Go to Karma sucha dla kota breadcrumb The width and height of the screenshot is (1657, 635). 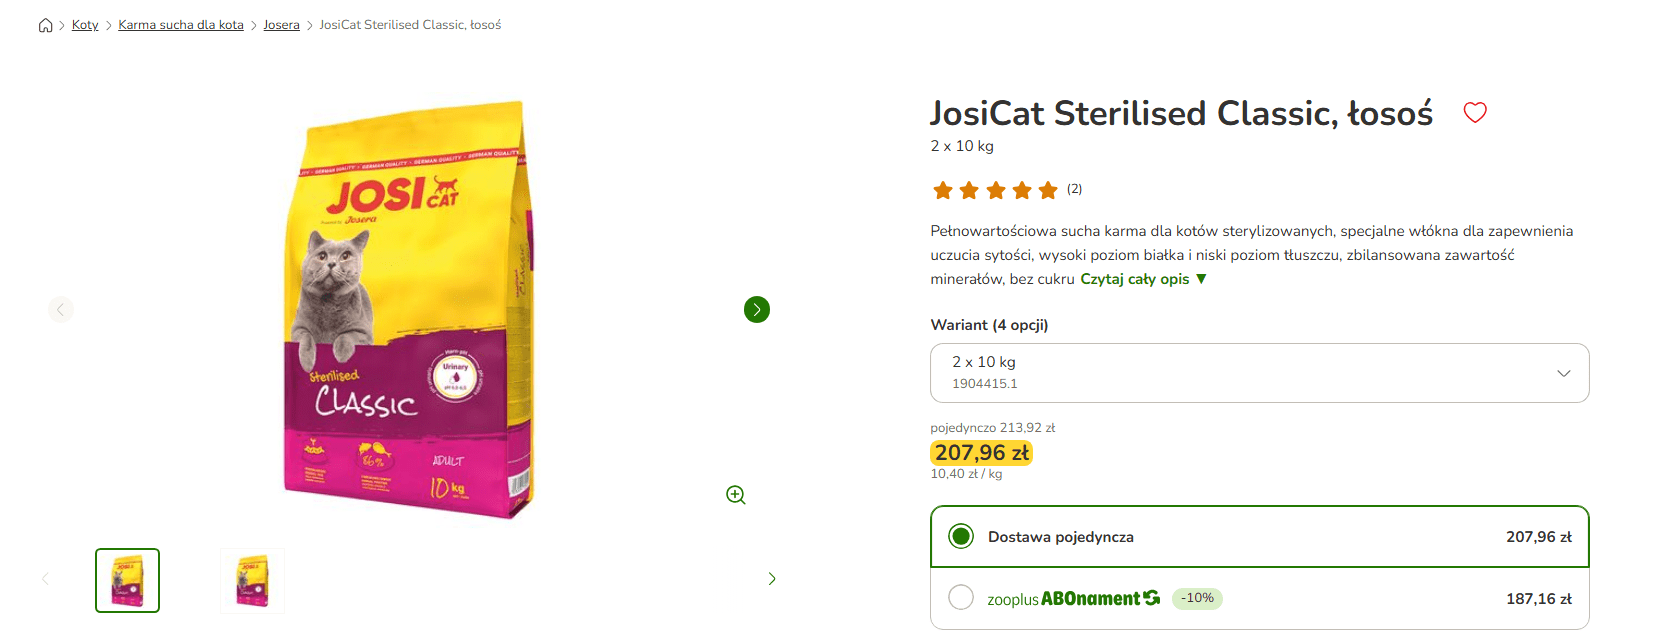pyautogui.click(x=181, y=25)
